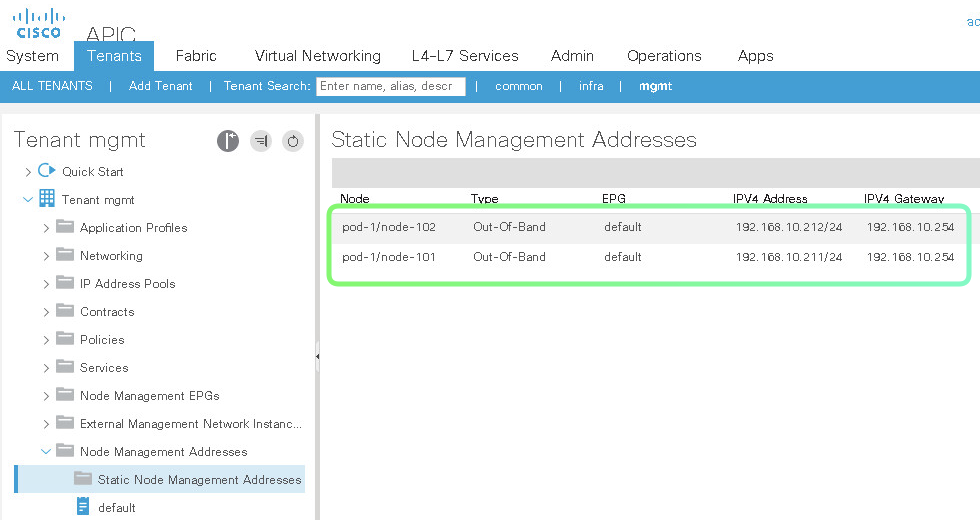980x520 pixels.
Task: Click the first round icon beside Tenant mgmt title
Action: tap(228, 141)
